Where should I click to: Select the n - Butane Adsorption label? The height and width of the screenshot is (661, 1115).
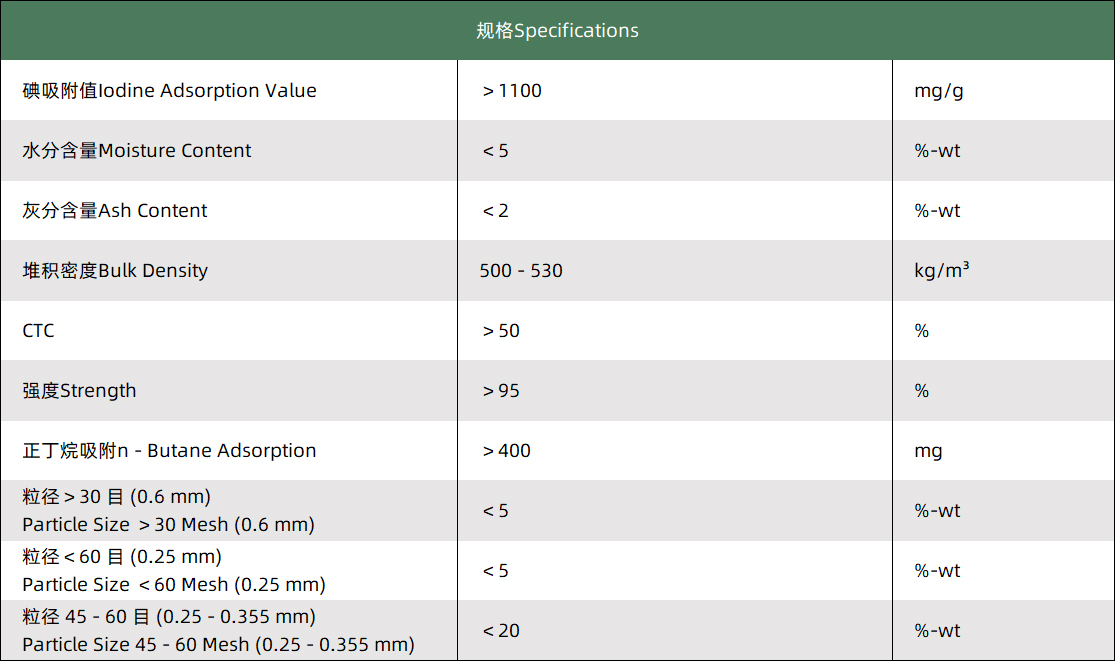point(169,451)
